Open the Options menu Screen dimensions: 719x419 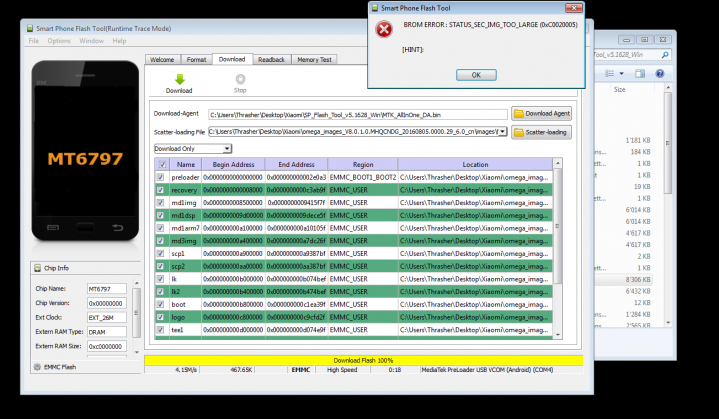(59, 41)
